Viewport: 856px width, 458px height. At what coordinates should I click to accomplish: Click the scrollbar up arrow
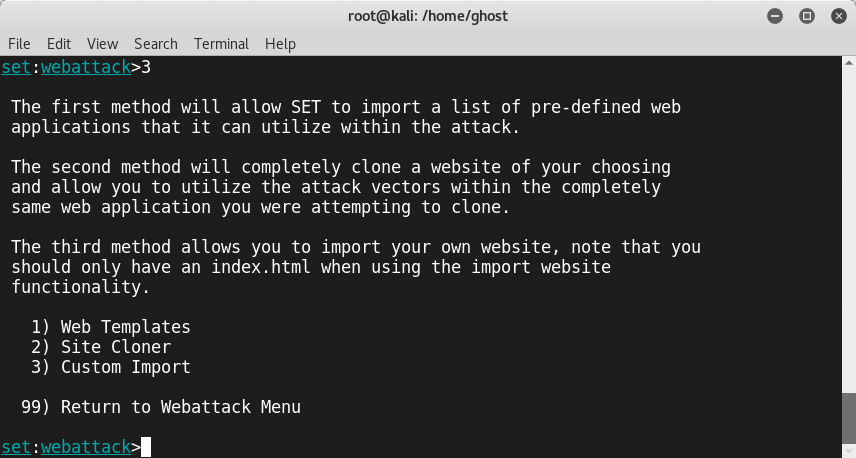[849, 62]
